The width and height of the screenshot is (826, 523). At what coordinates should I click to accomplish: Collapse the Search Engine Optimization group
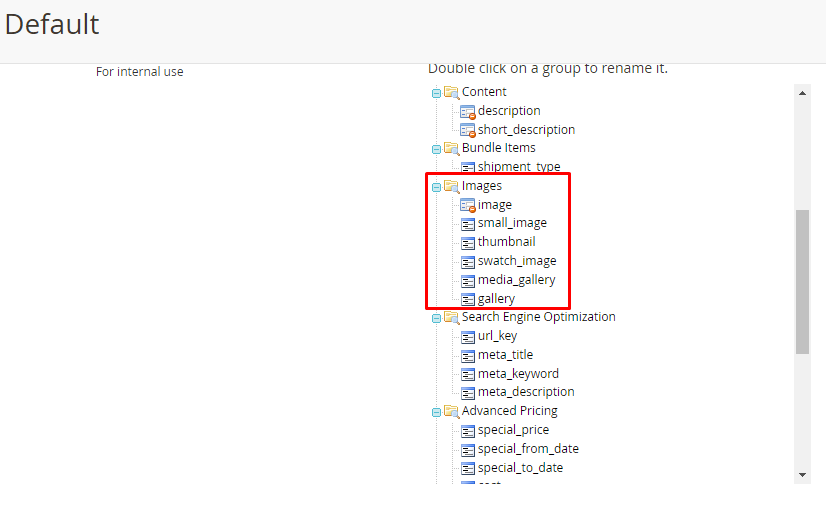[436, 318]
